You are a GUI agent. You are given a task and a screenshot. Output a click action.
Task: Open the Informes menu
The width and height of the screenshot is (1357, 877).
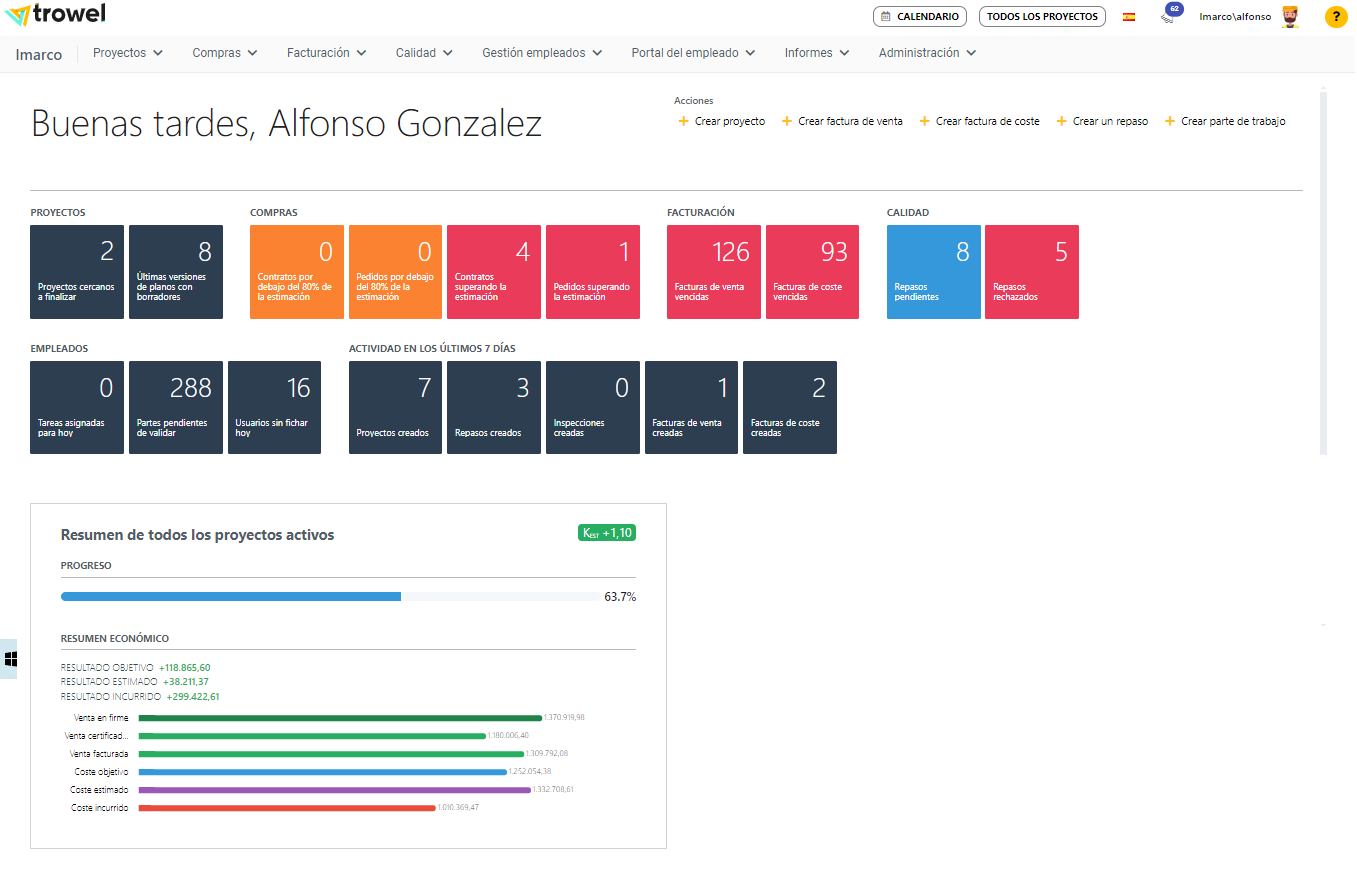point(816,53)
